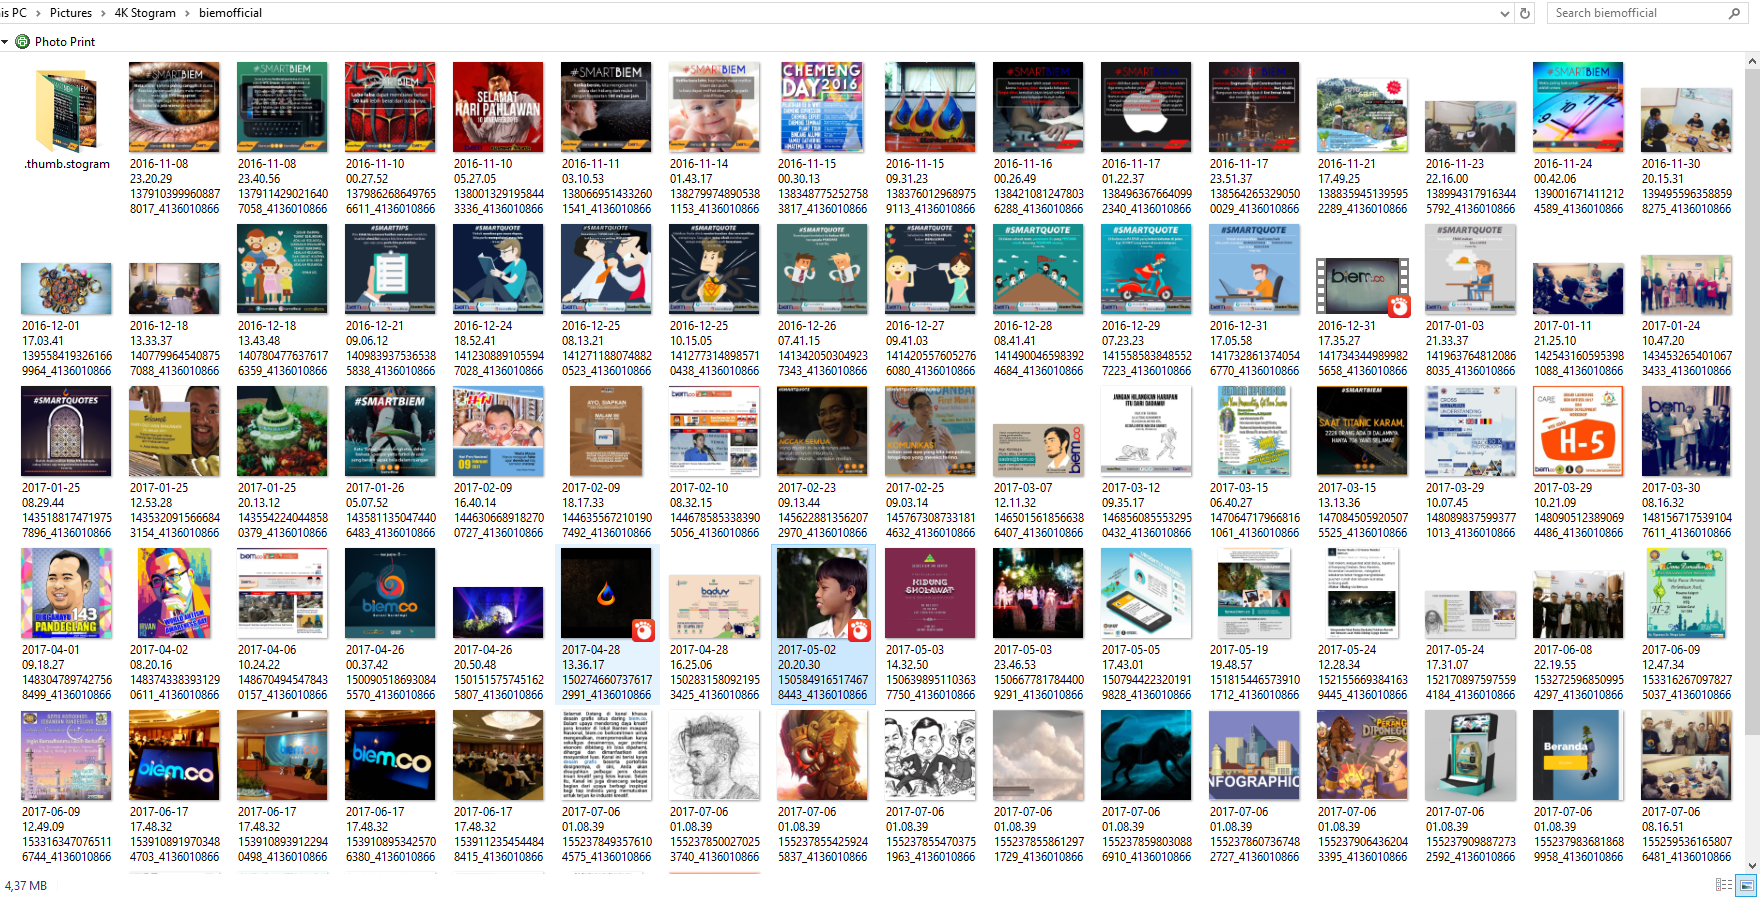Switch to large thumbnails view icon

point(1746,885)
